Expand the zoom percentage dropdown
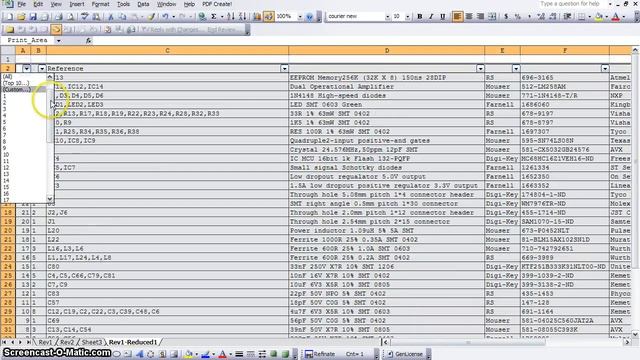The width and height of the screenshot is (640, 360). (300, 17)
